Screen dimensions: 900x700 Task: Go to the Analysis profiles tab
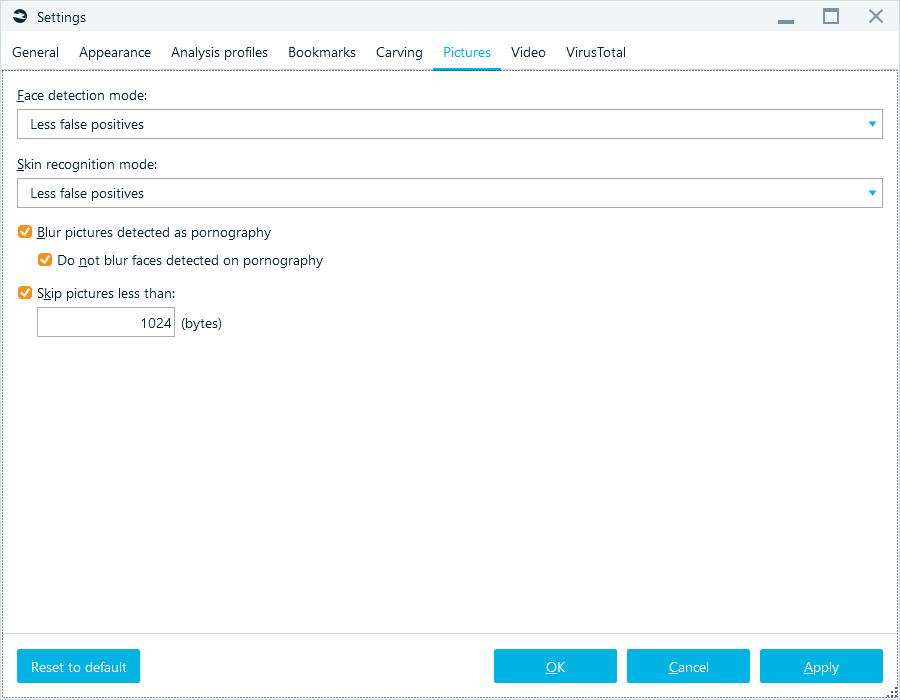coord(219,52)
